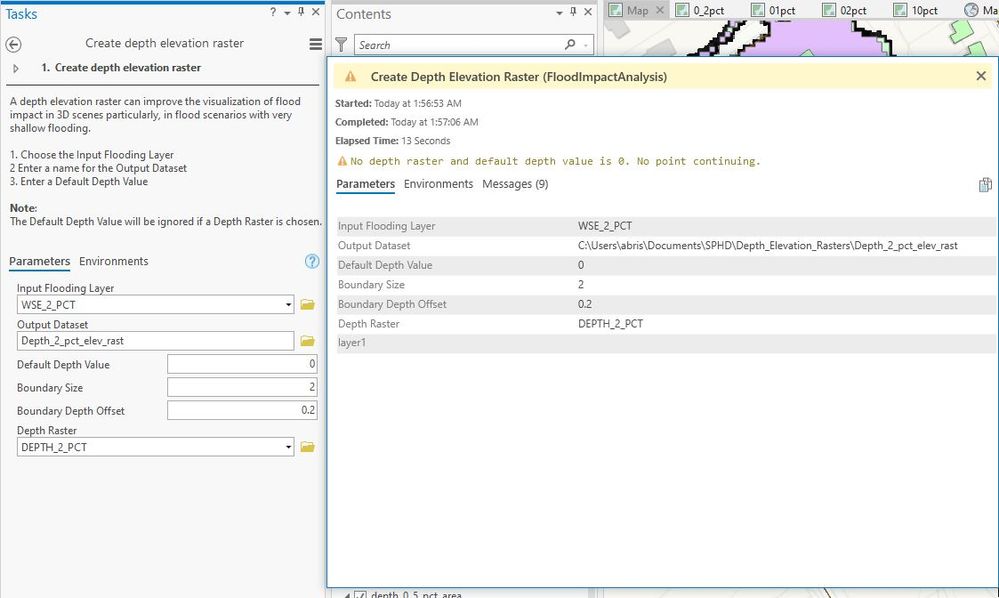Close the Contents pane
999x598 pixels.
pos(587,12)
